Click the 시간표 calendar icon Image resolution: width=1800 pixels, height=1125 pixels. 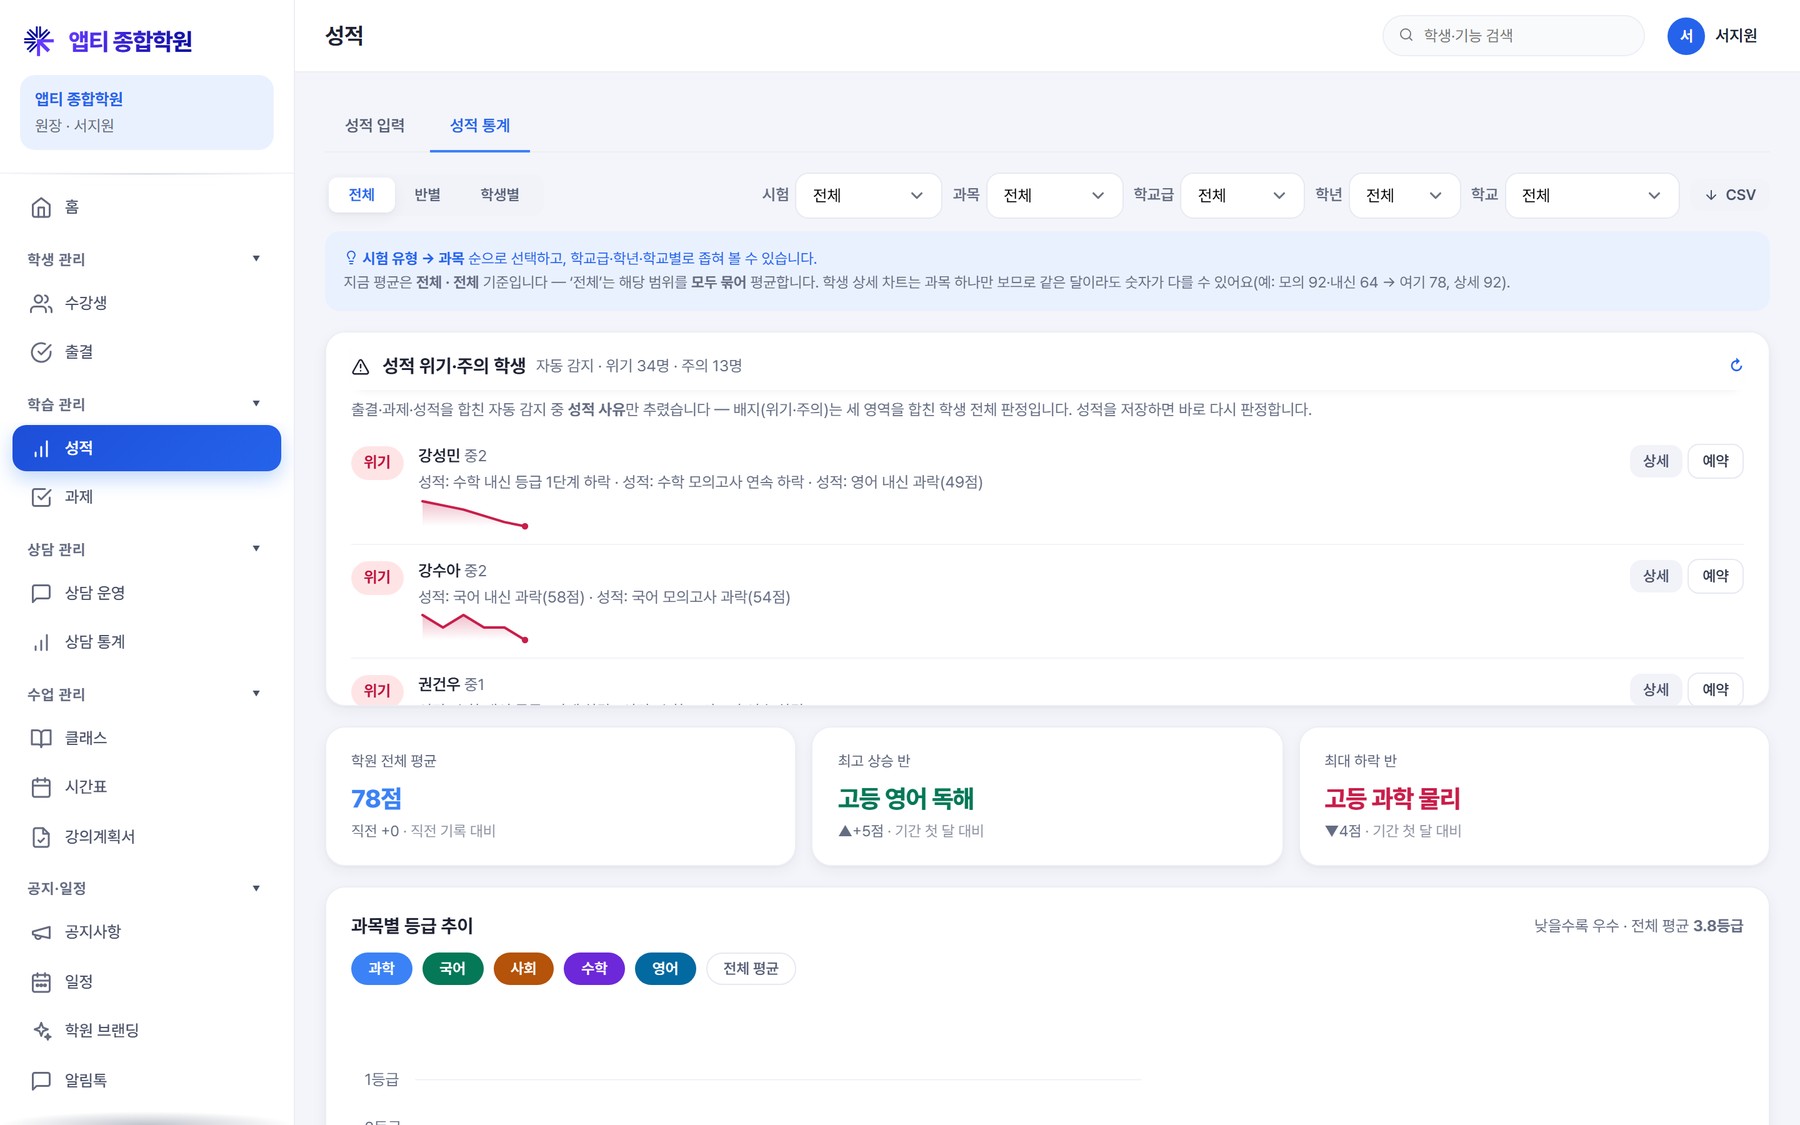(41, 787)
